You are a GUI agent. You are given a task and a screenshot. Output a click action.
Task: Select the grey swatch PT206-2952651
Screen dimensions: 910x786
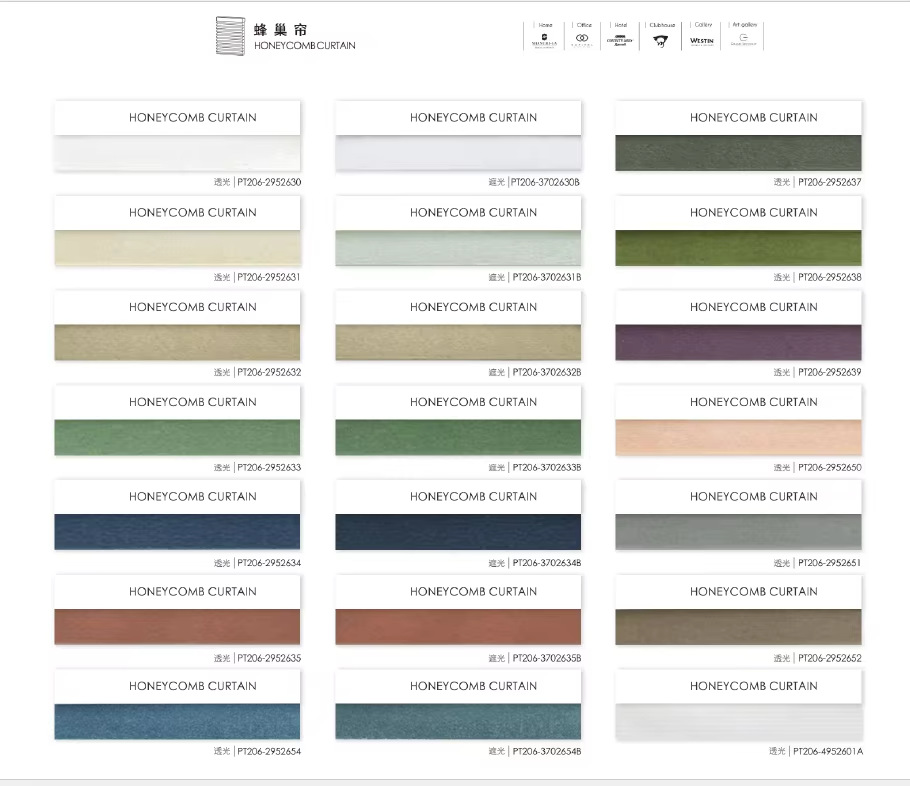click(x=738, y=531)
